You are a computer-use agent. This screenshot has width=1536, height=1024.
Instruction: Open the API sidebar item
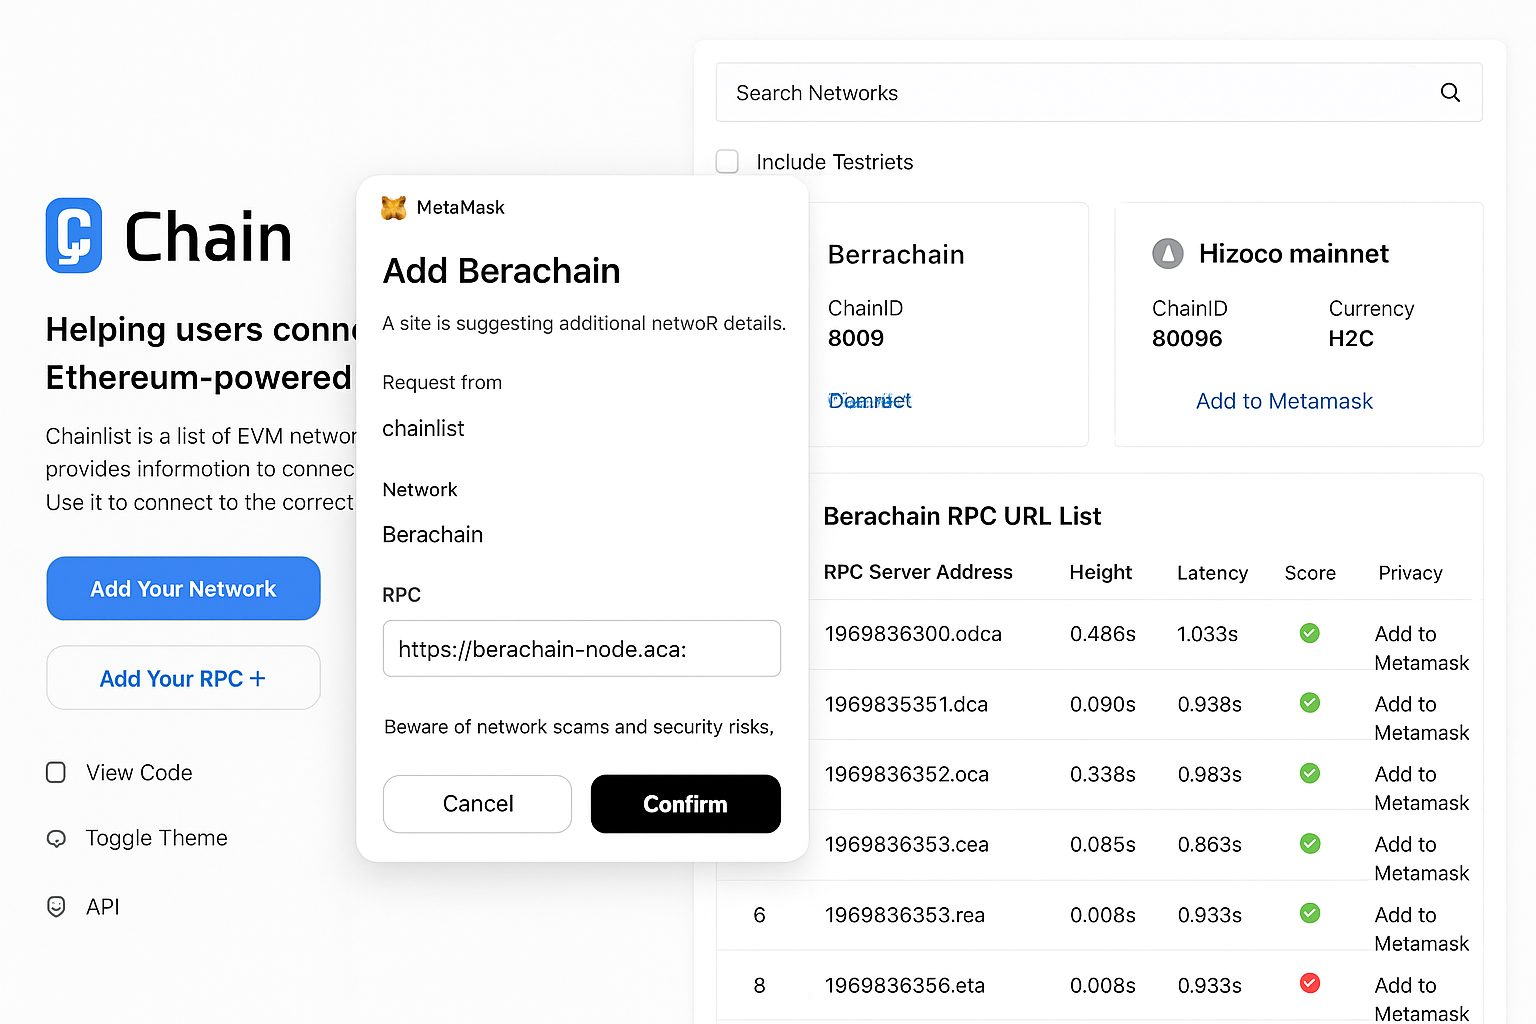(x=102, y=907)
